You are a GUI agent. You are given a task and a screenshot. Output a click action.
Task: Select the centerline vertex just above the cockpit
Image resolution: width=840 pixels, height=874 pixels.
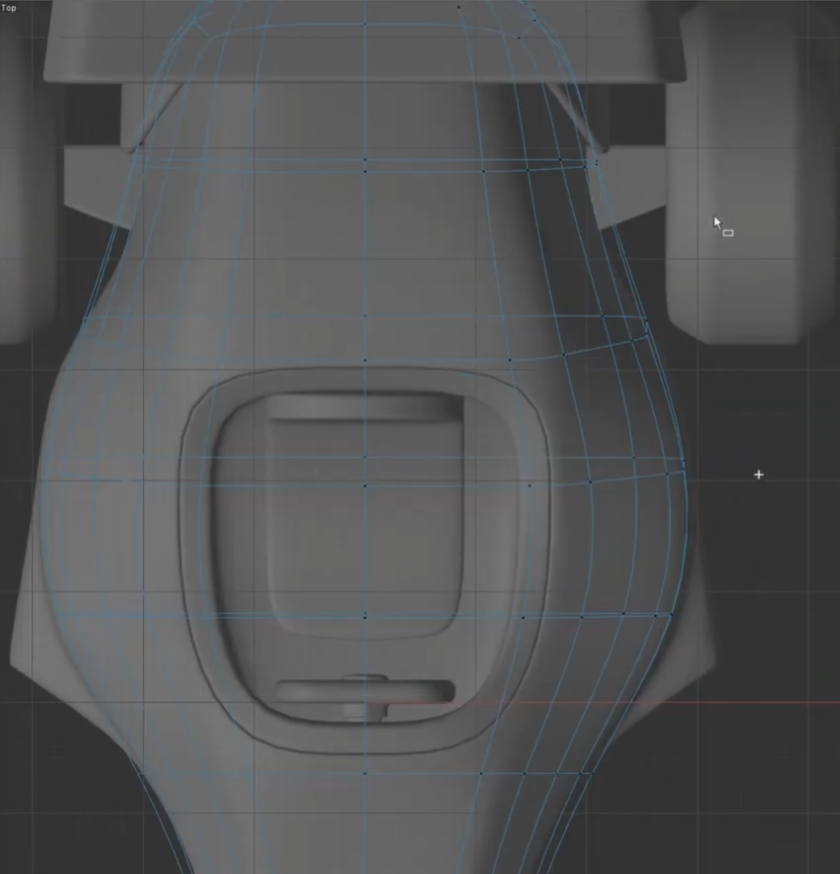pos(365,360)
